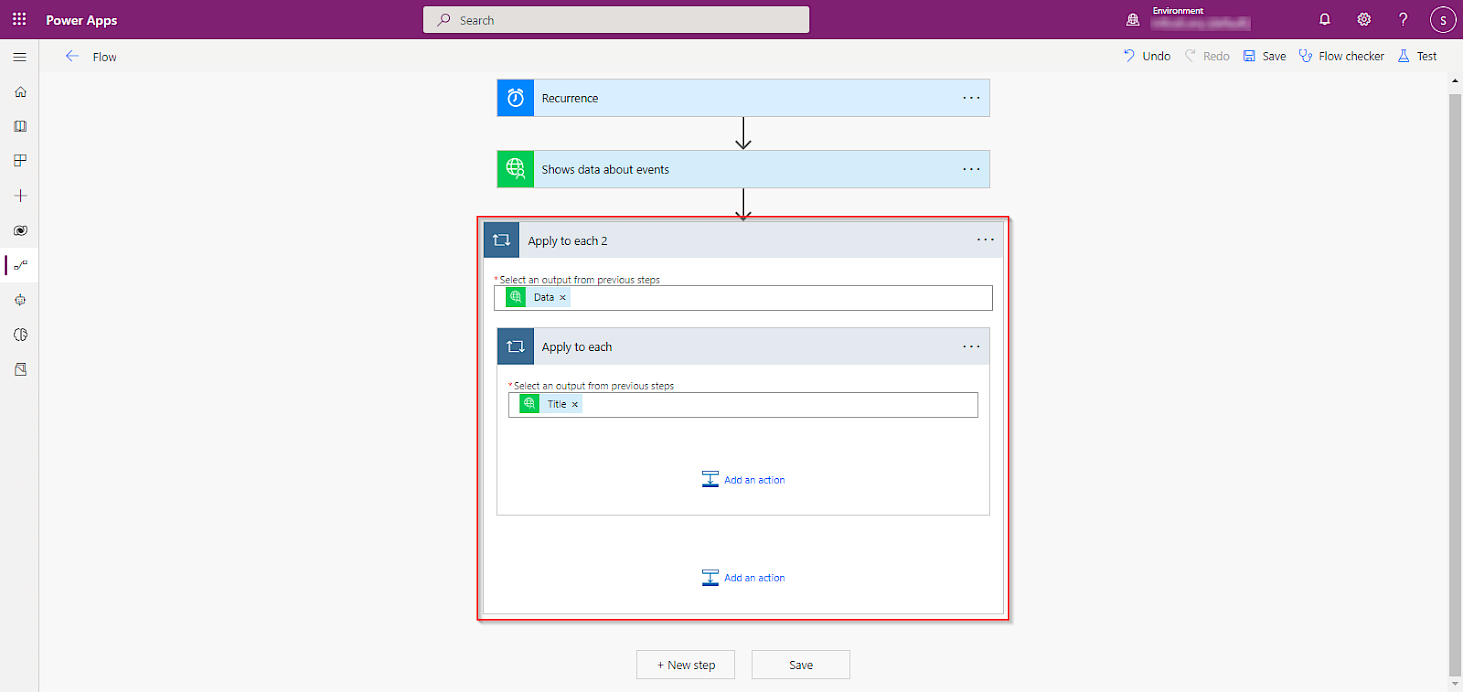The image size is (1463, 692).
Task: Add an action inside Apply to each 2
Action: [x=743, y=578]
